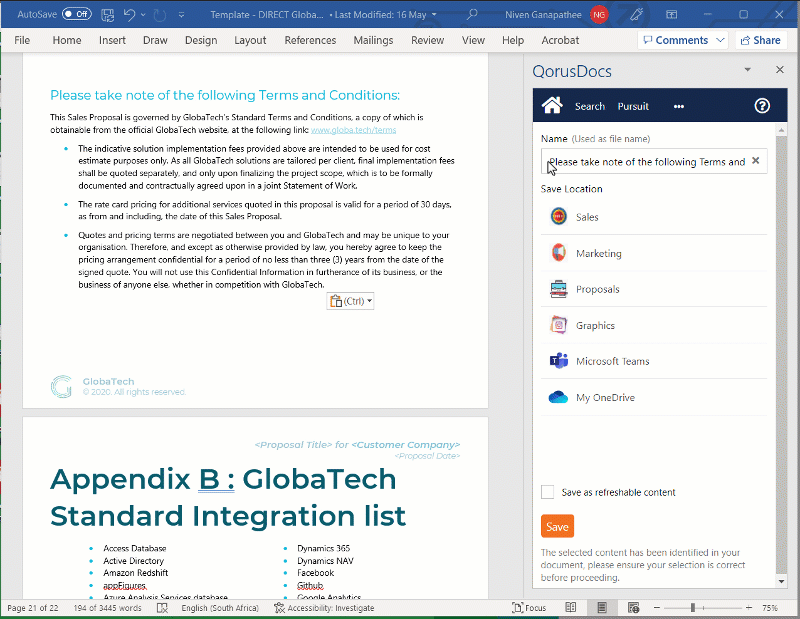The height and width of the screenshot is (619, 800).
Task: Click the spelling check status icon
Action: [162, 608]
